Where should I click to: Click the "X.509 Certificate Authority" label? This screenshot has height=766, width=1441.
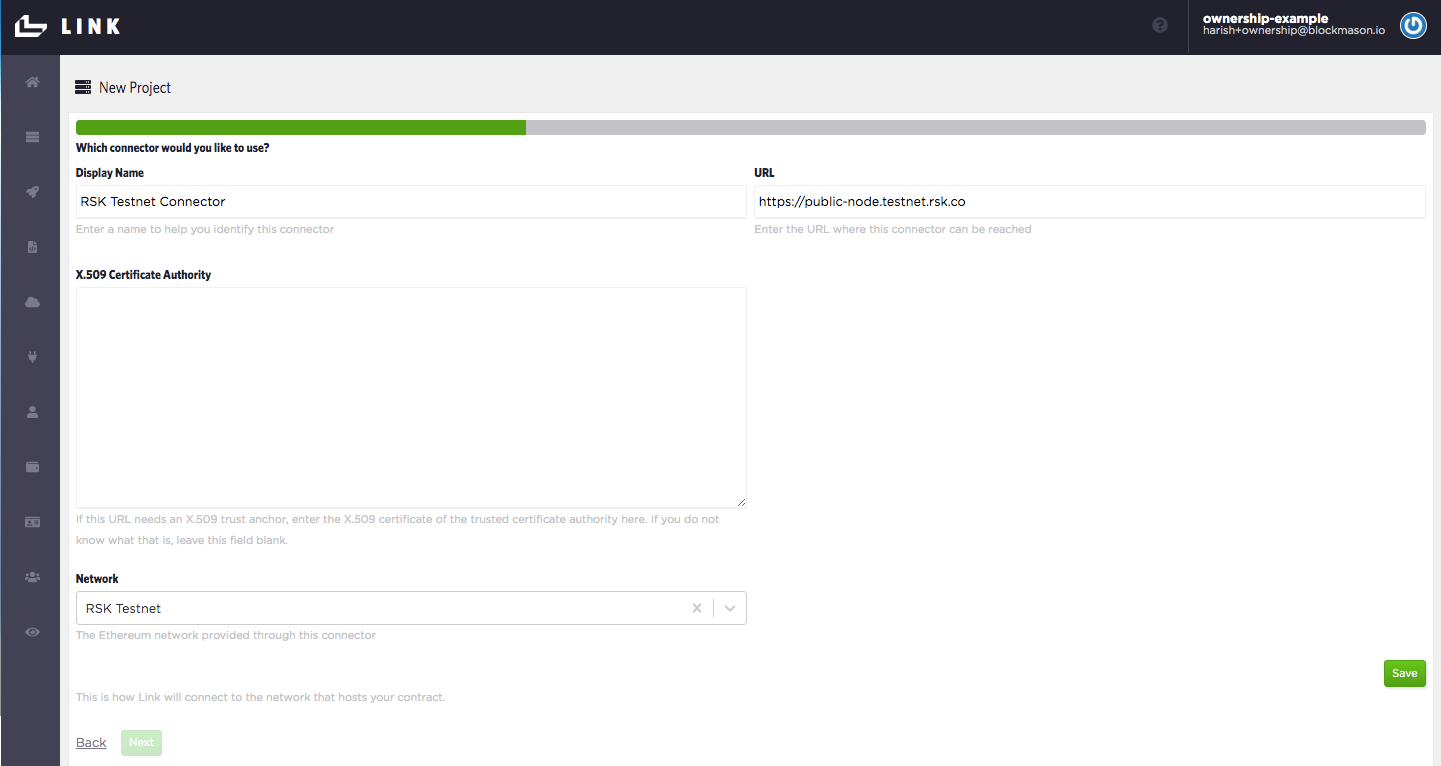pos(143,275)
